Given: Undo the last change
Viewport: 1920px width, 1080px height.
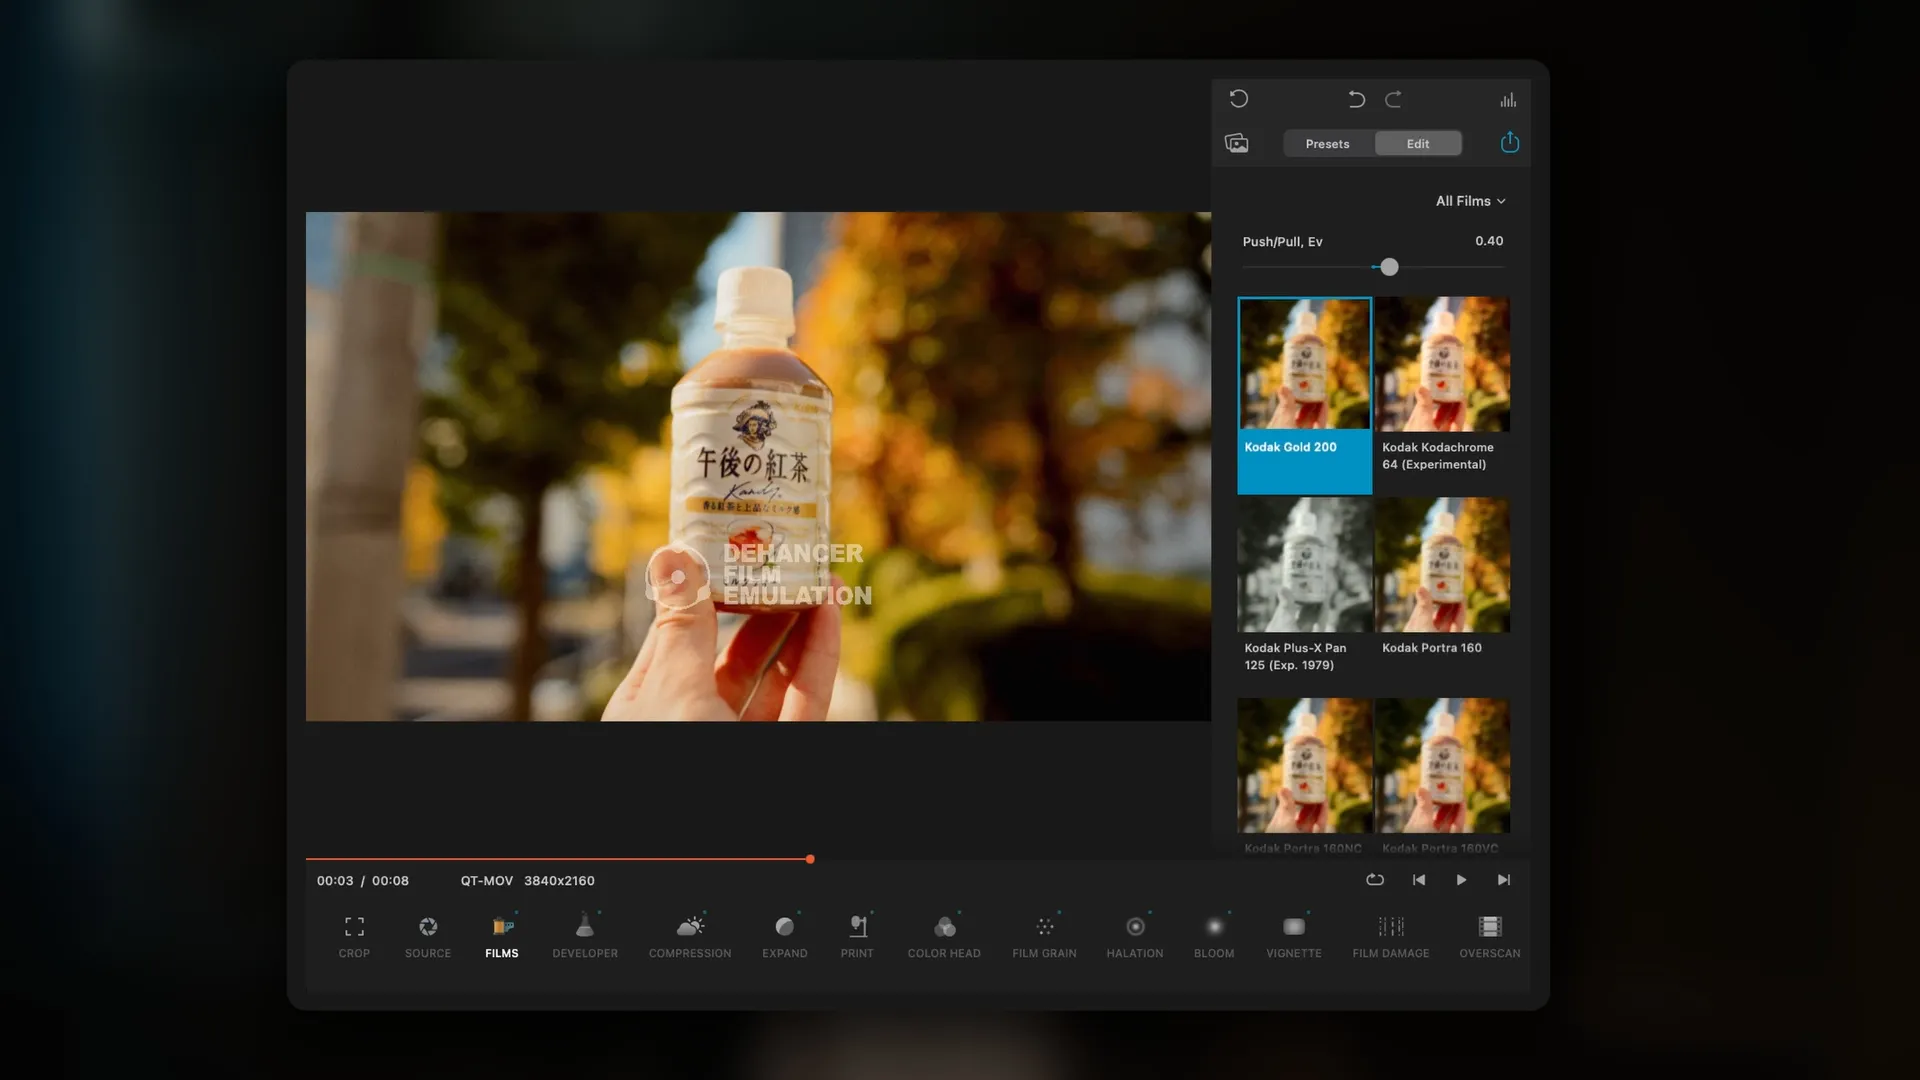Looking at the screenshot, I should point(1356,99).
